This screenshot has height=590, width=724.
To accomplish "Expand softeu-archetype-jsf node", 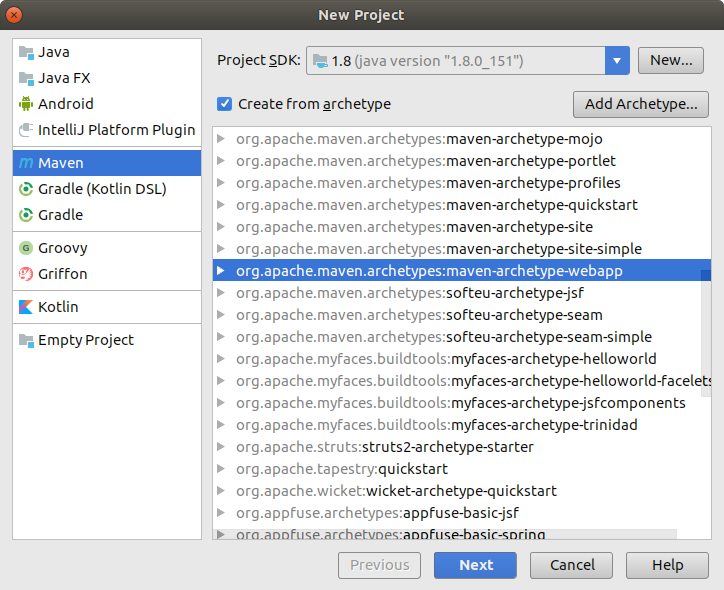I will pos(221,293).
